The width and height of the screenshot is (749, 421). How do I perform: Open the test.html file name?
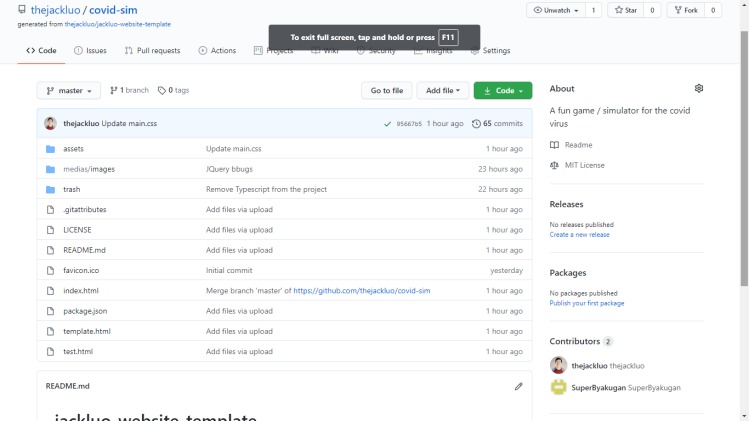[78, 352]
